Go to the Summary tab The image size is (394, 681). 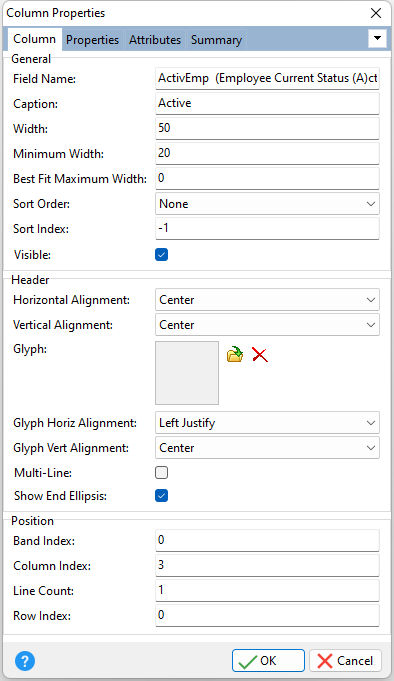[x=216, y=40]
